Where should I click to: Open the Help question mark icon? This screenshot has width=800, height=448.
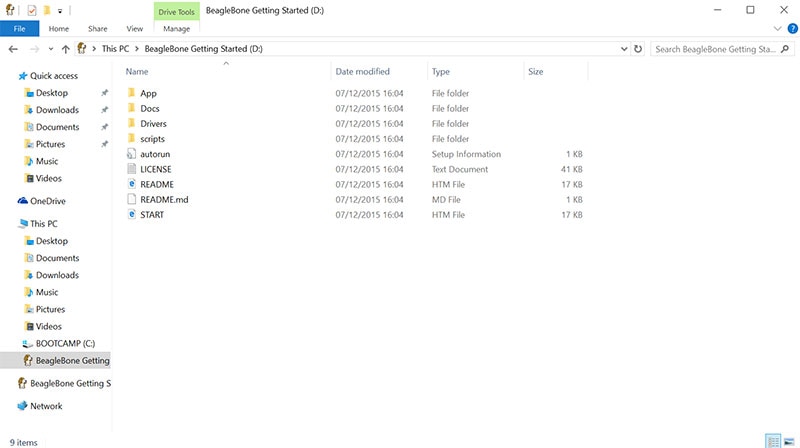point(792,29)
